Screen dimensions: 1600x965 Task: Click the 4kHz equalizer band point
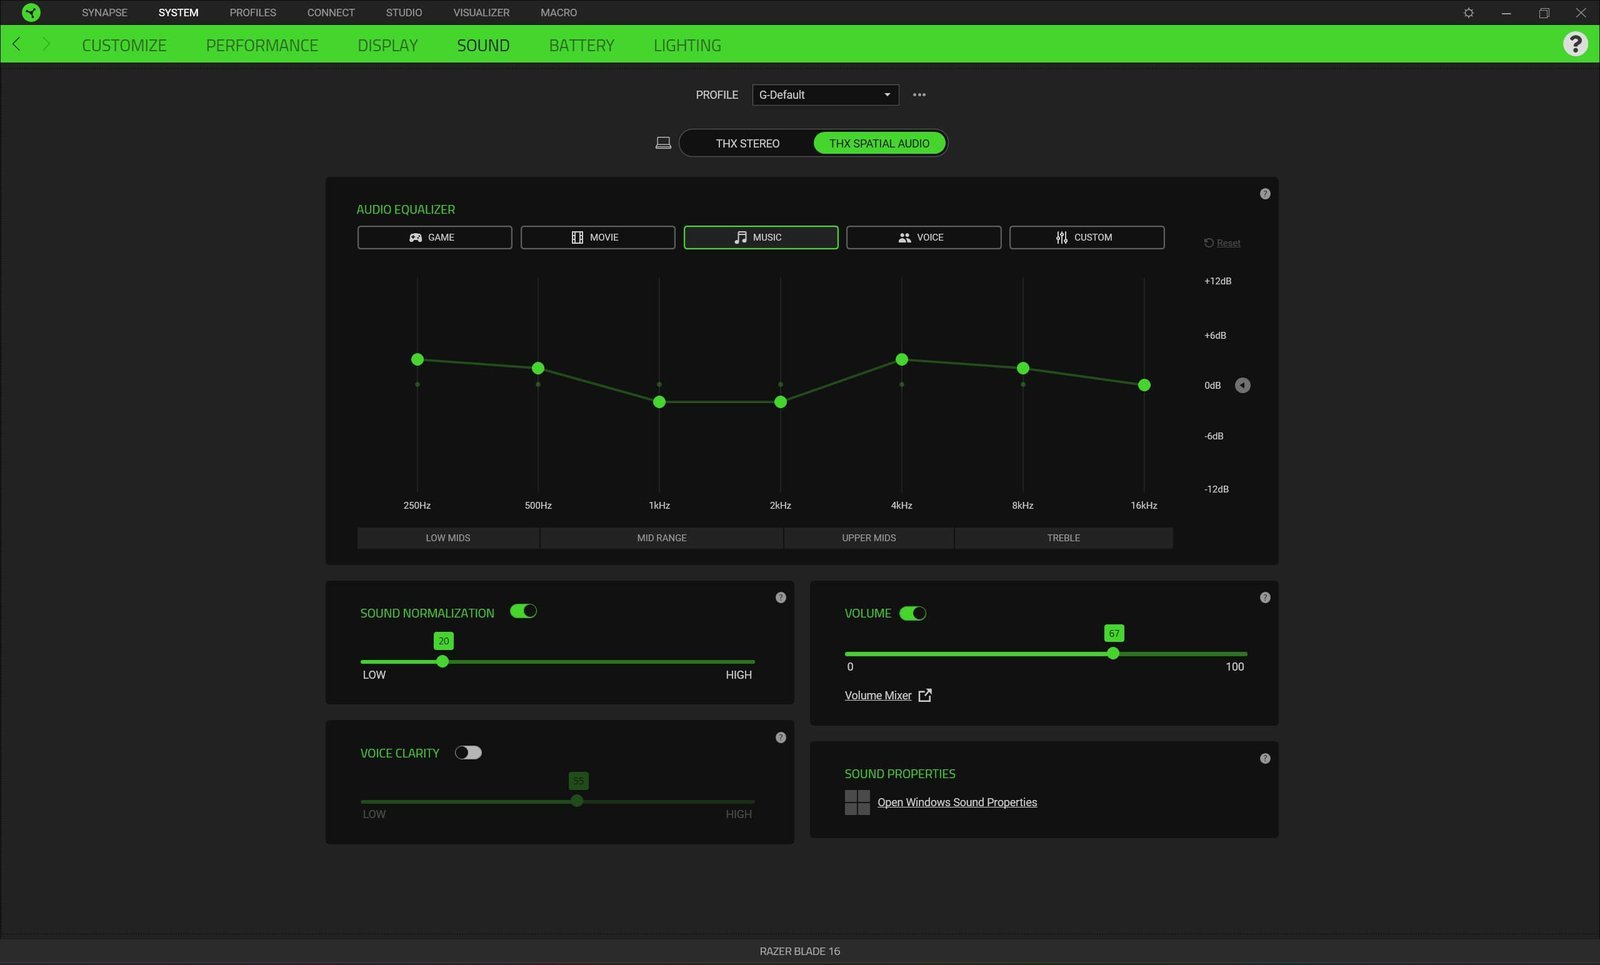(x=902, y=359)
